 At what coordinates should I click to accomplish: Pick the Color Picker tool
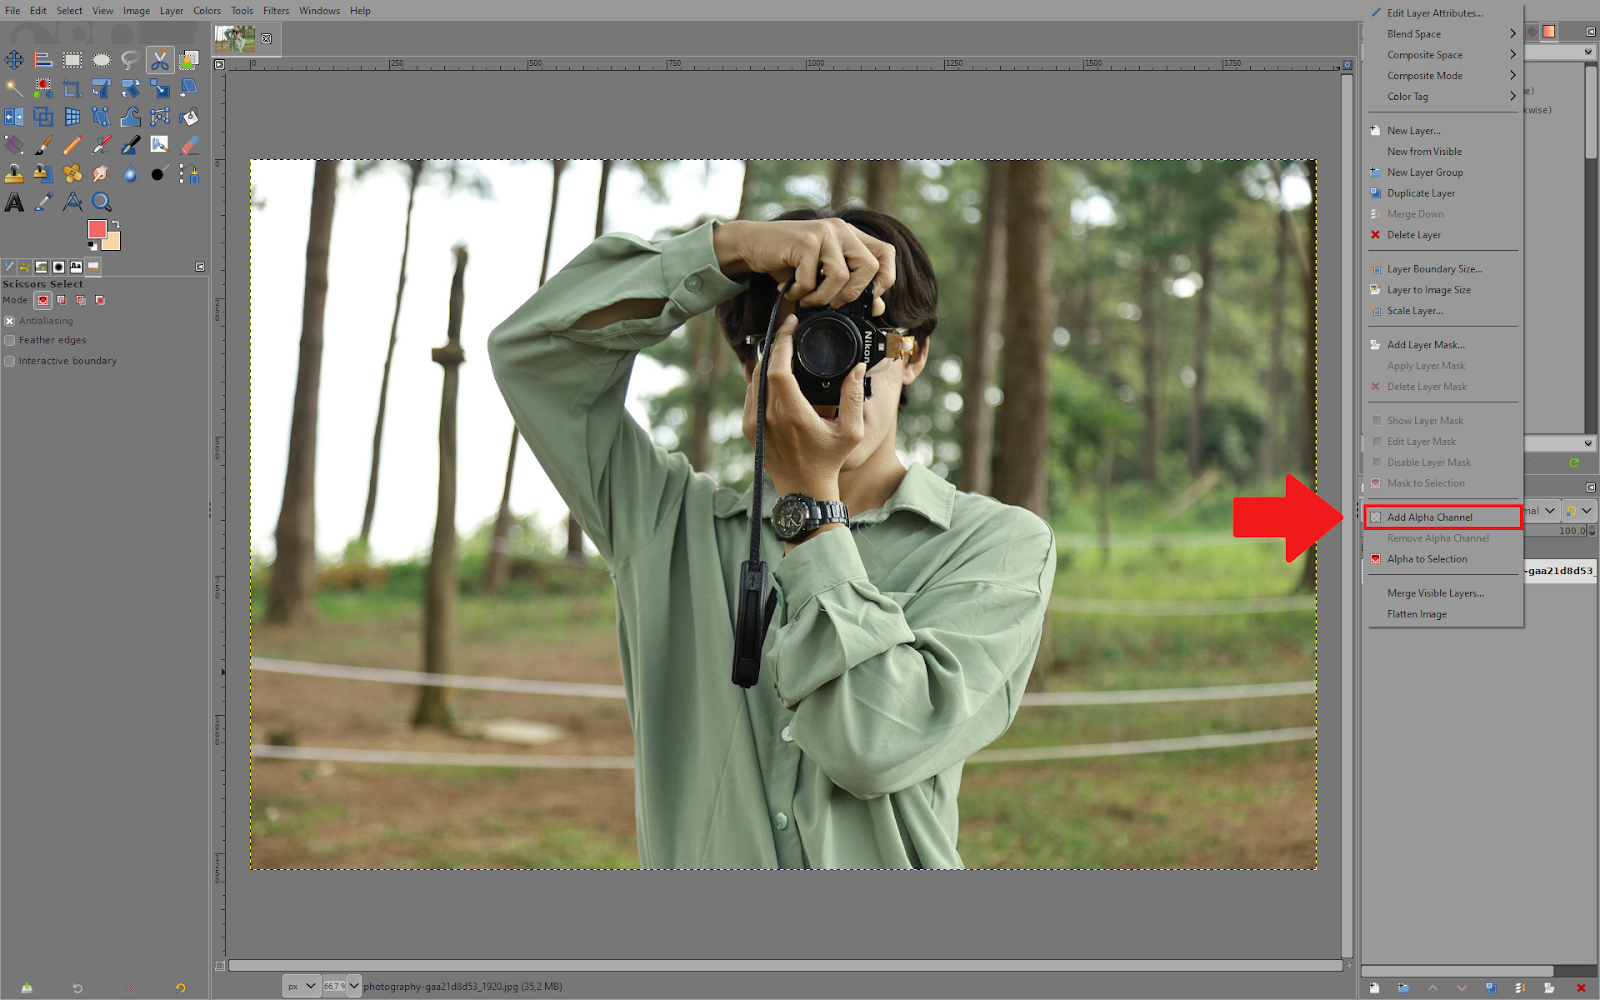coord(42,201)
